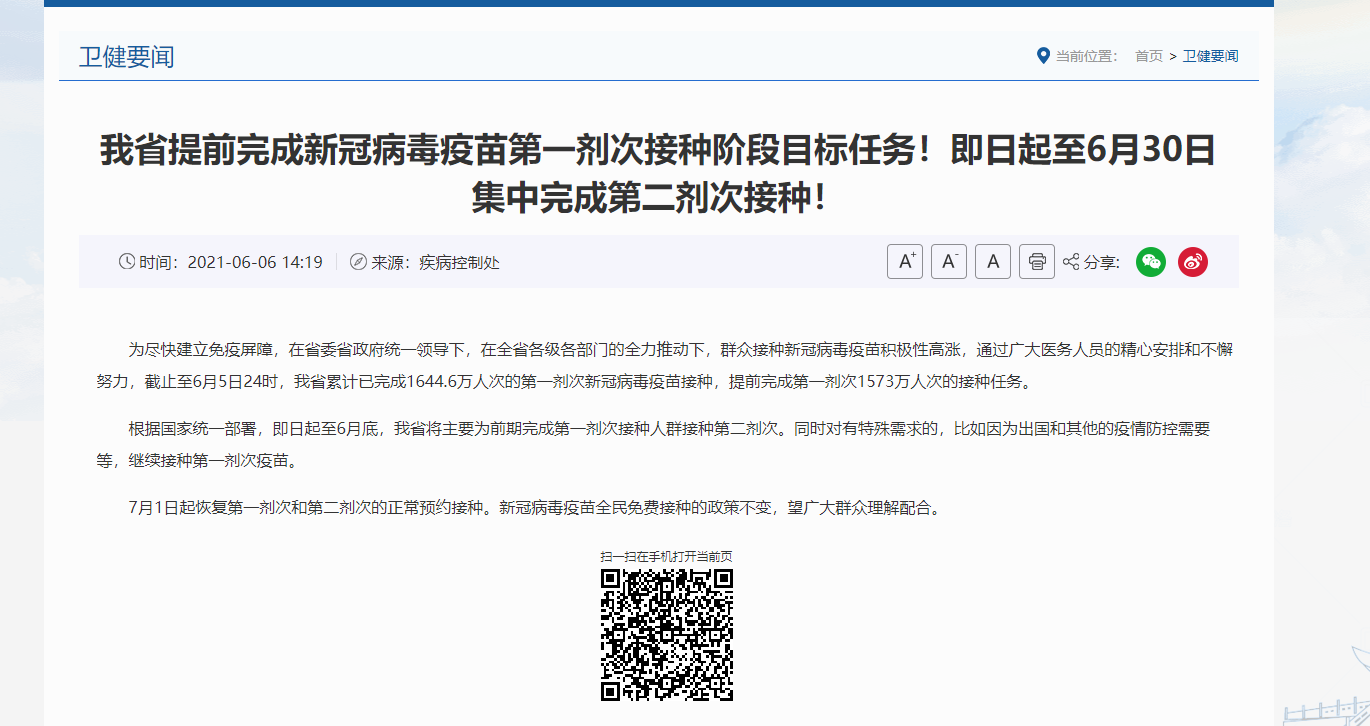
Task: Click the share network icon beside 分享
Action: [x=1071, y=260]
